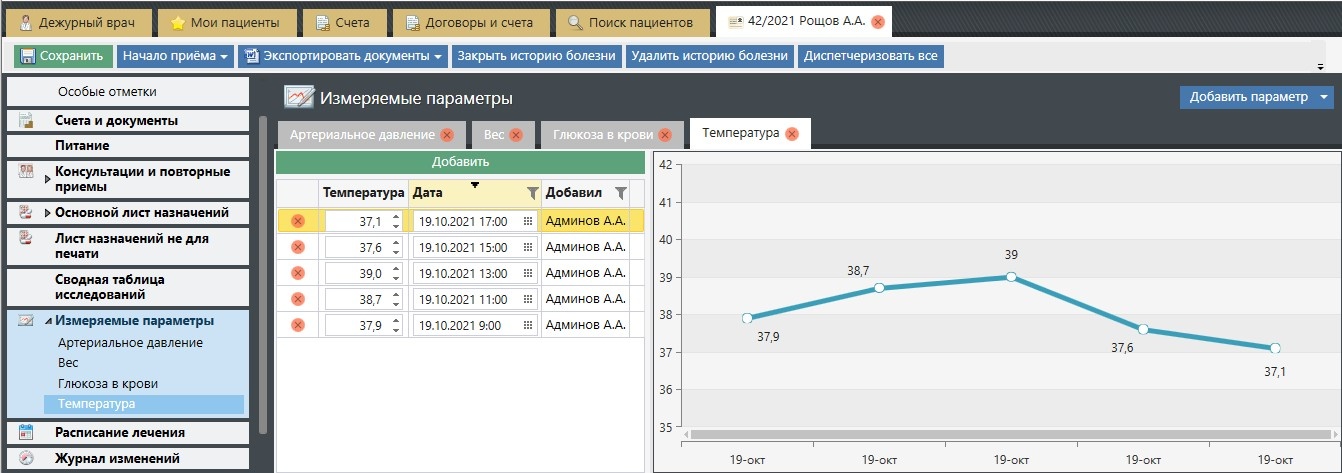The image size is (1342, 473).
Task: Open Журнал изменений section
Action: coord(118,459)
